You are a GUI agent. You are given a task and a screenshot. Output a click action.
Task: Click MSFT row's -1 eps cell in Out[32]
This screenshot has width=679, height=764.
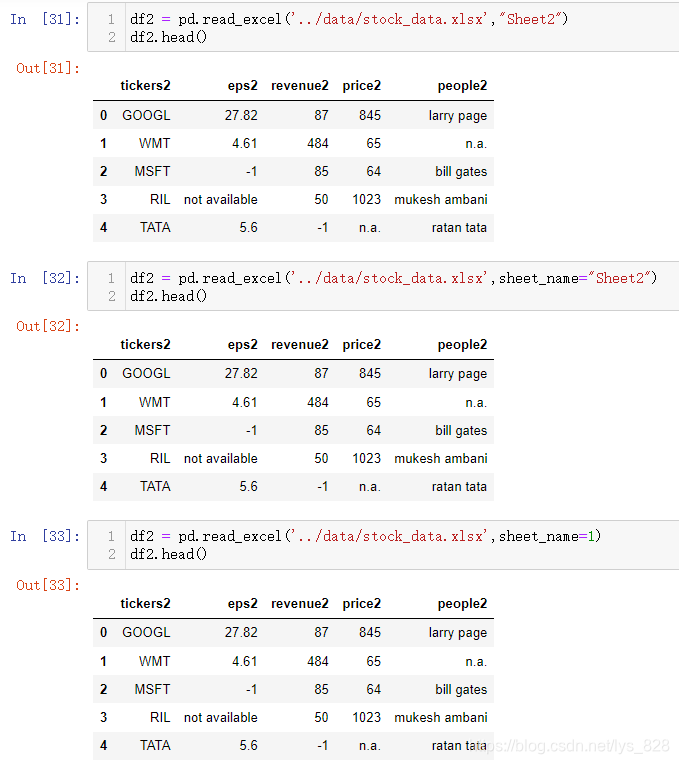tap(251, 430)
